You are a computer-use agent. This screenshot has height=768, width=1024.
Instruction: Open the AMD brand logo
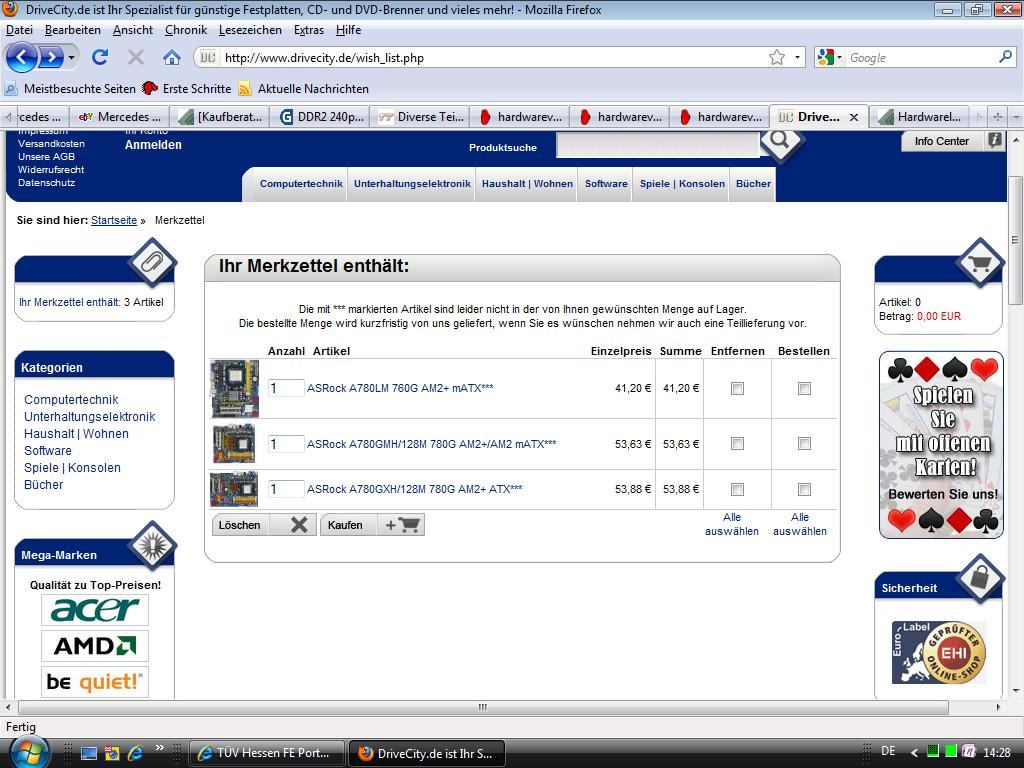coord(95,646)
